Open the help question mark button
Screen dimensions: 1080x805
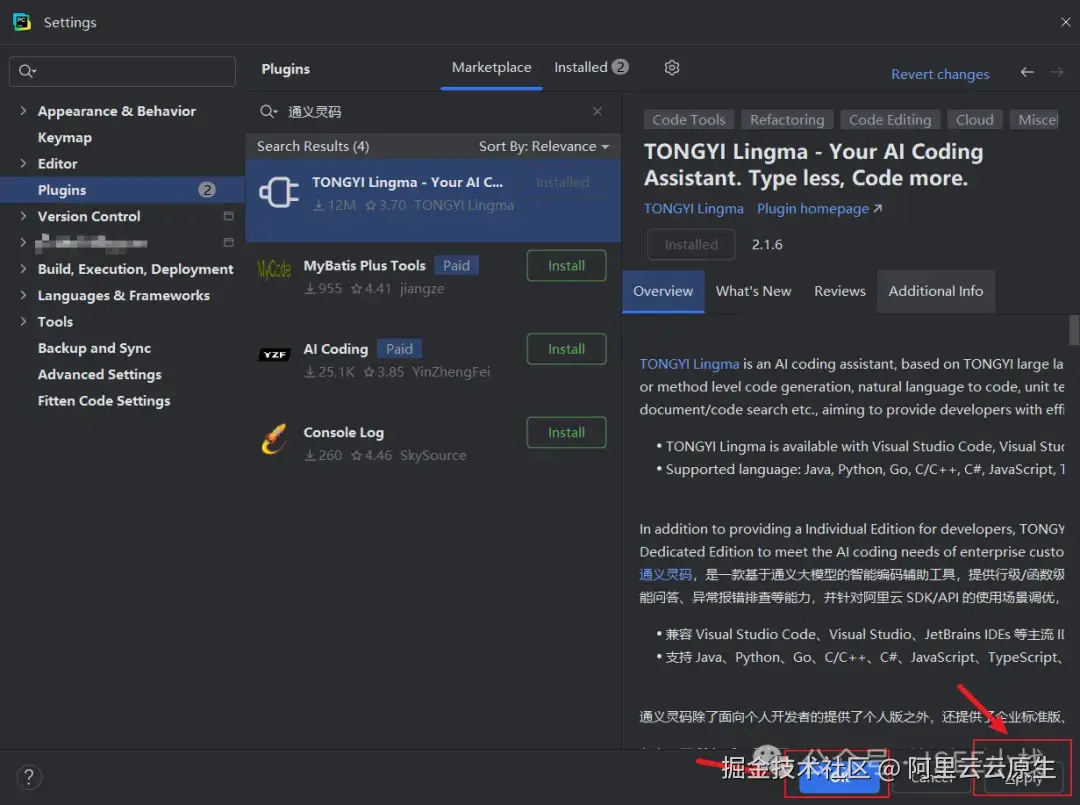(x=29, y=777)
